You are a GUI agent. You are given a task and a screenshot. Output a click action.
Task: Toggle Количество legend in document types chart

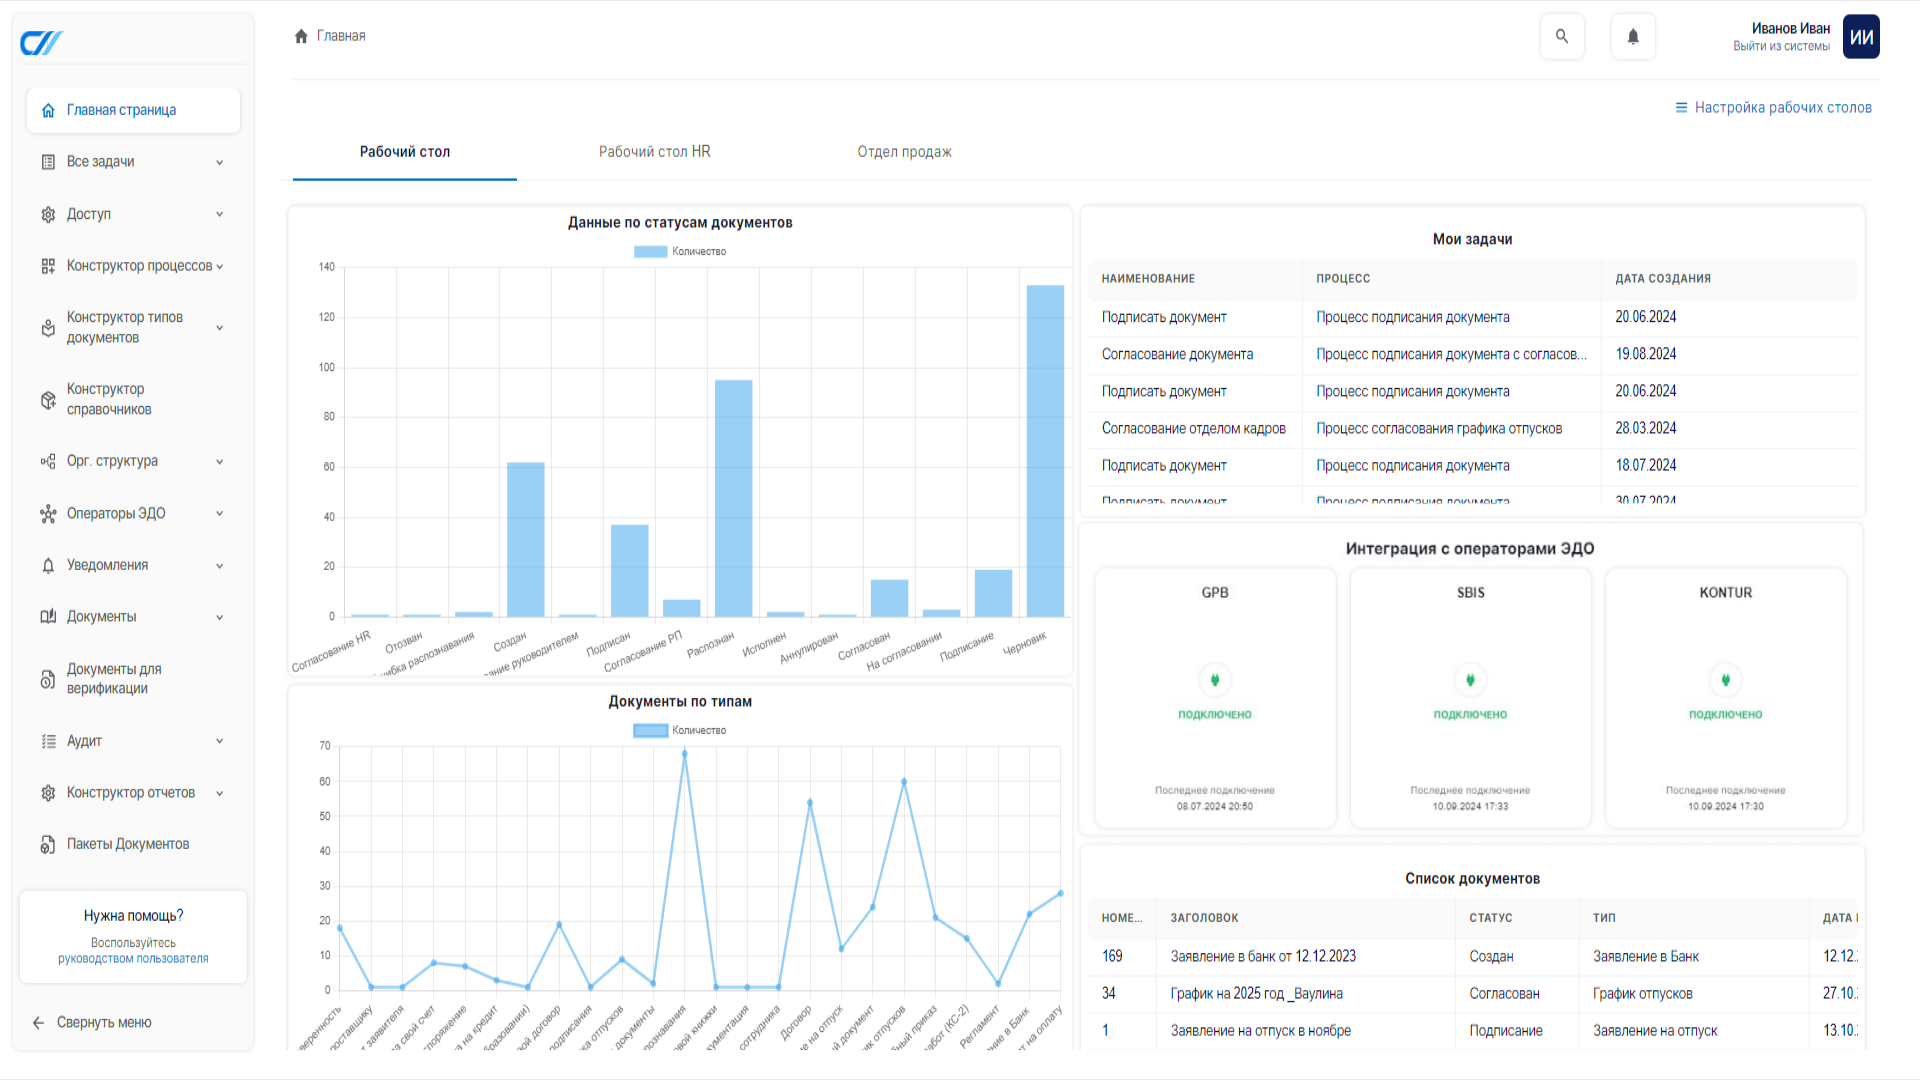pos(680,731)
